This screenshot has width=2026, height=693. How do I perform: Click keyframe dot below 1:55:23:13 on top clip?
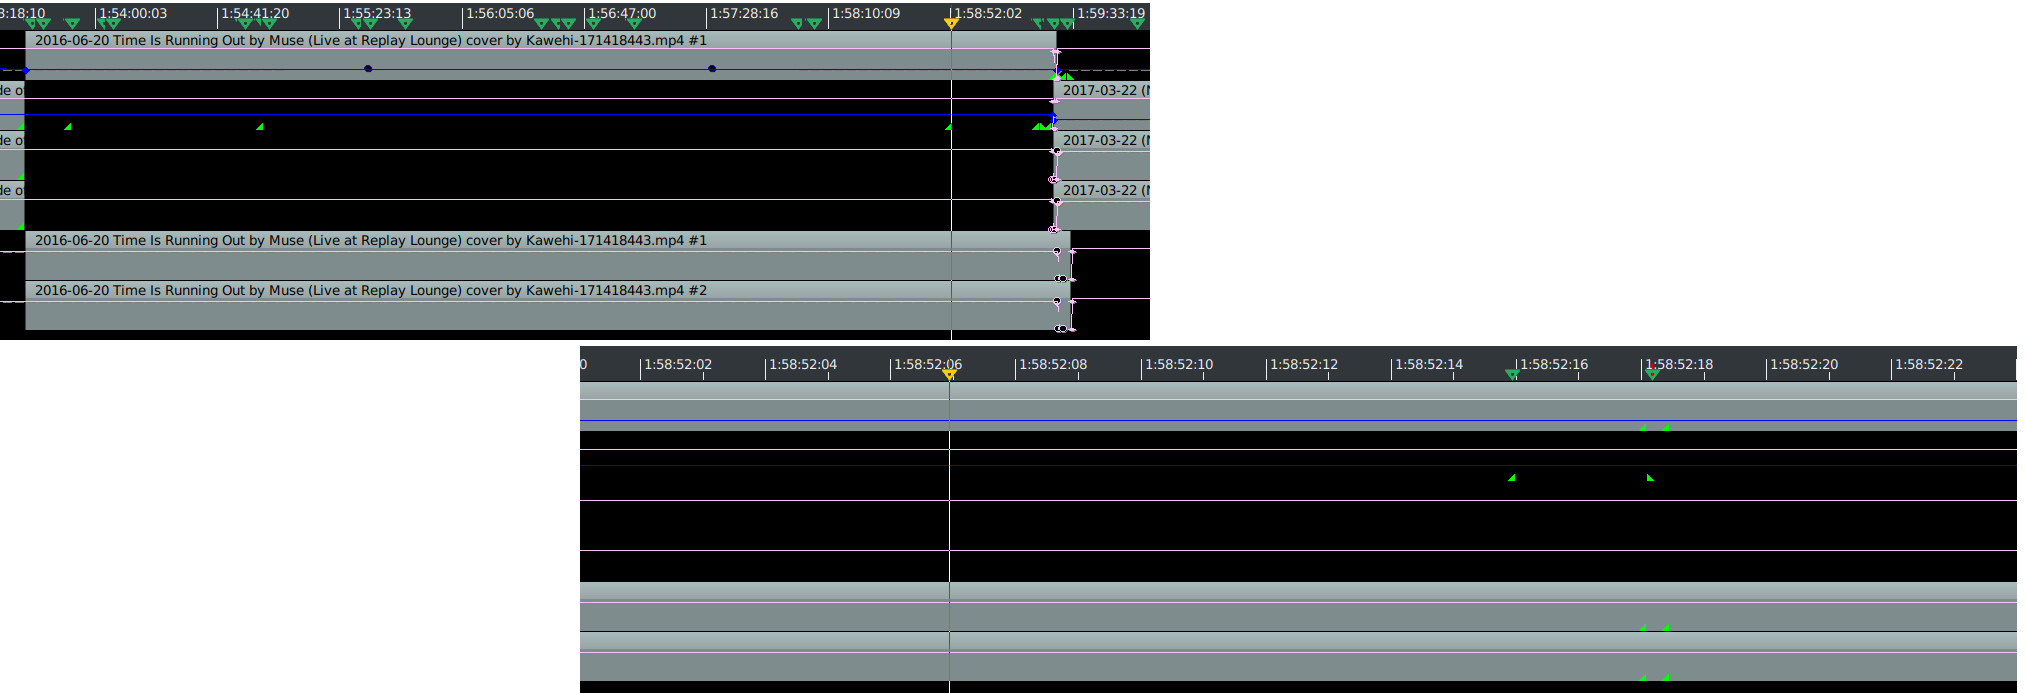click(368, 69)
